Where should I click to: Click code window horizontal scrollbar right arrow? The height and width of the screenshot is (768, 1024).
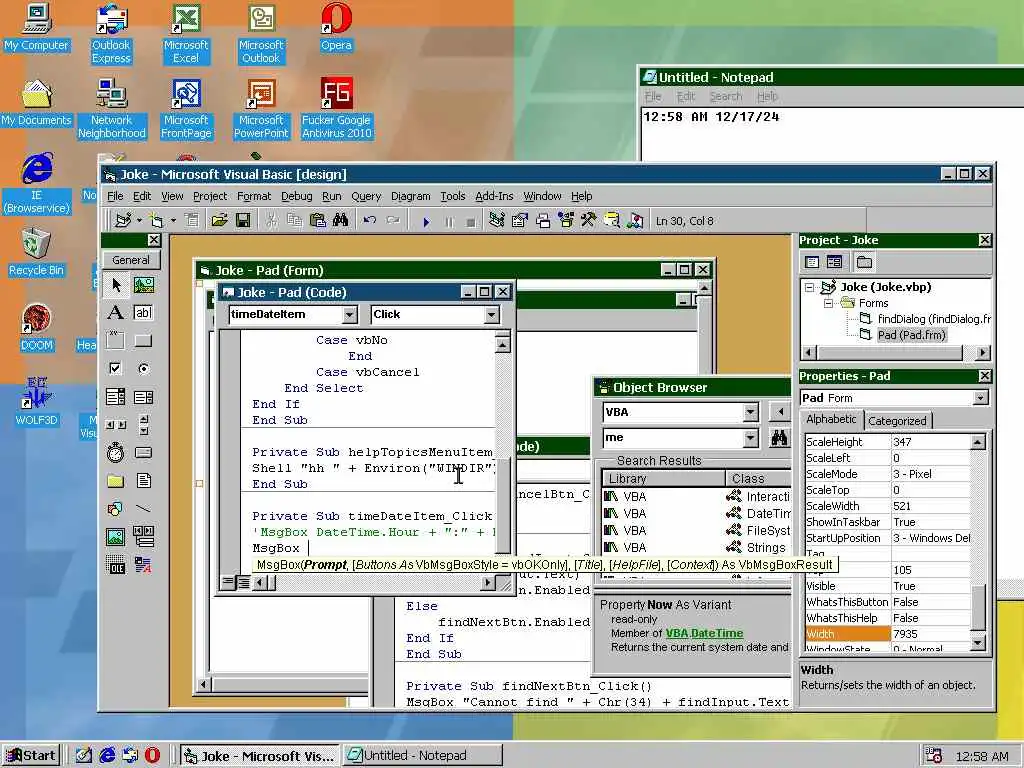(x=488, y=582)
